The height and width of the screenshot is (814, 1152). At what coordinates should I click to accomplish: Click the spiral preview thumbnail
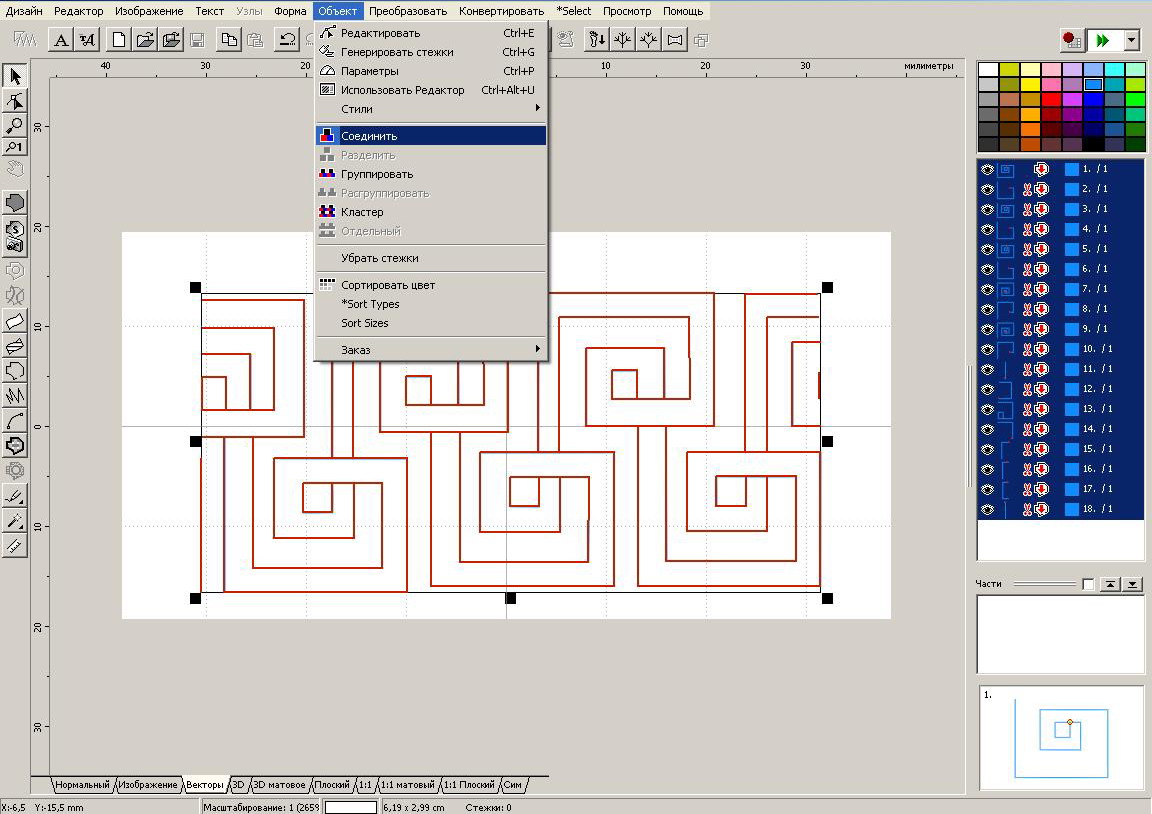point(1060,735)
